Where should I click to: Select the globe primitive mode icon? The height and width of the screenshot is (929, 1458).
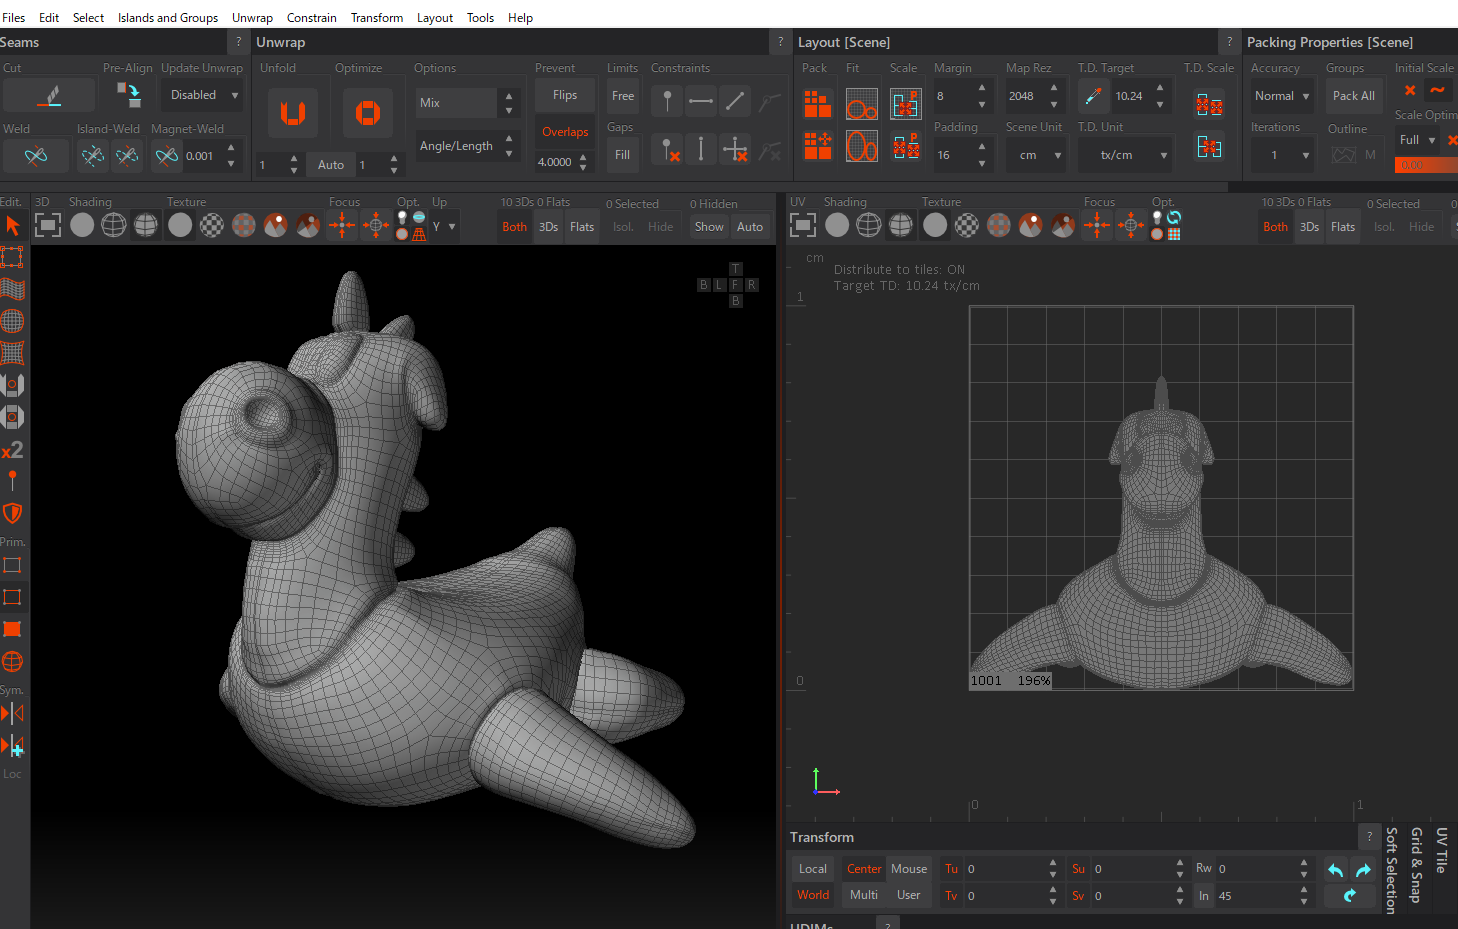[x=12, y=661]
